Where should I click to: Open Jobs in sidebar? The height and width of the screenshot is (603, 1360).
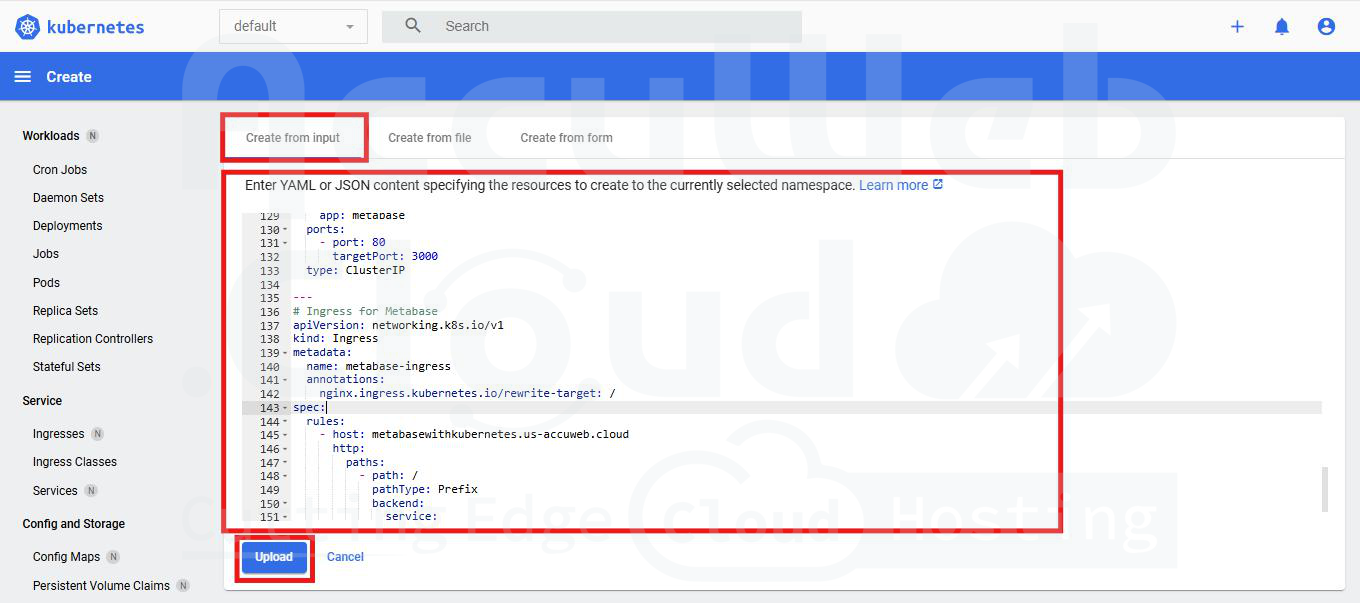pyautogui.click(x=46, y=254)
